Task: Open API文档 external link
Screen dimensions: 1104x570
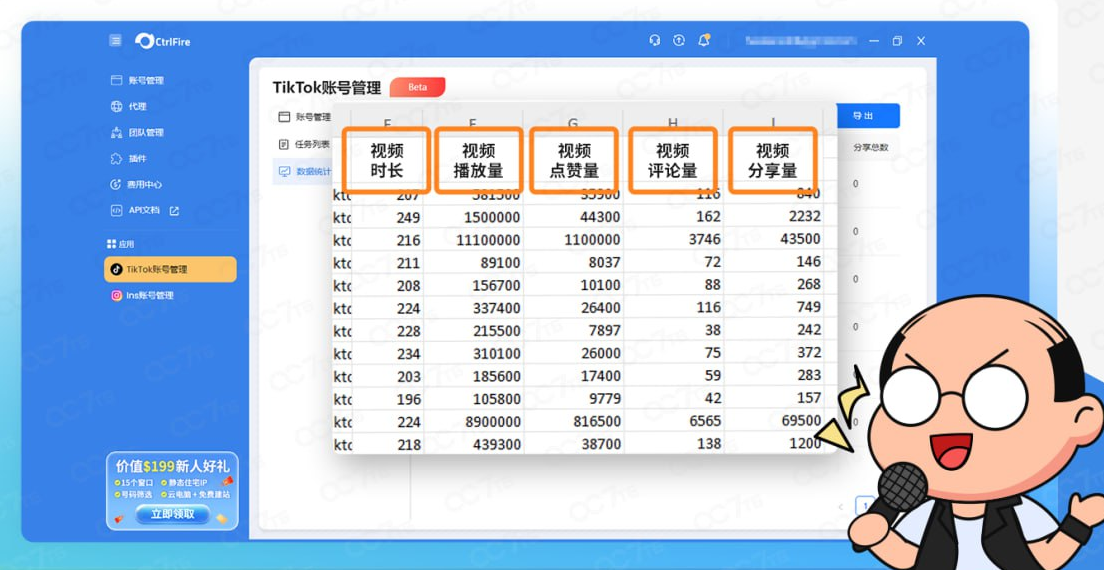Action: [x=145, y=210]
